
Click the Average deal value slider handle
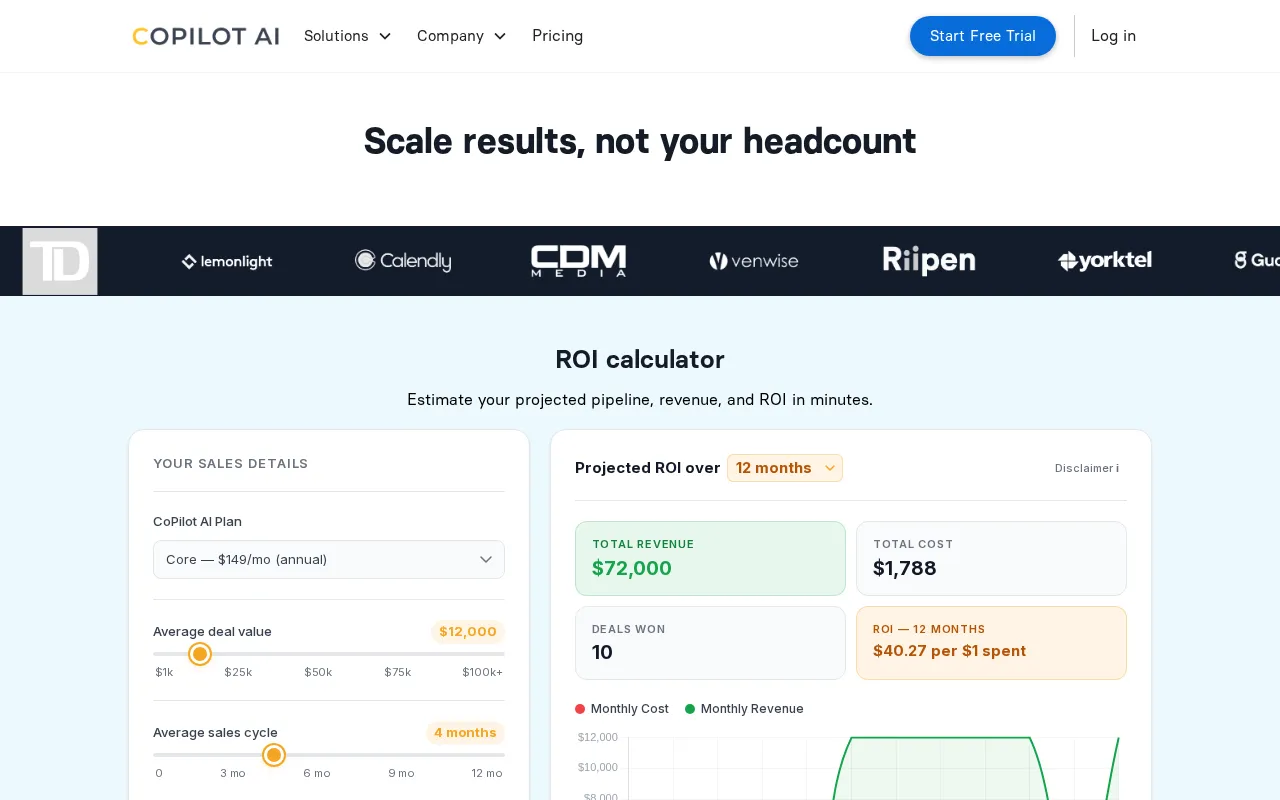(x=200, y=654)
